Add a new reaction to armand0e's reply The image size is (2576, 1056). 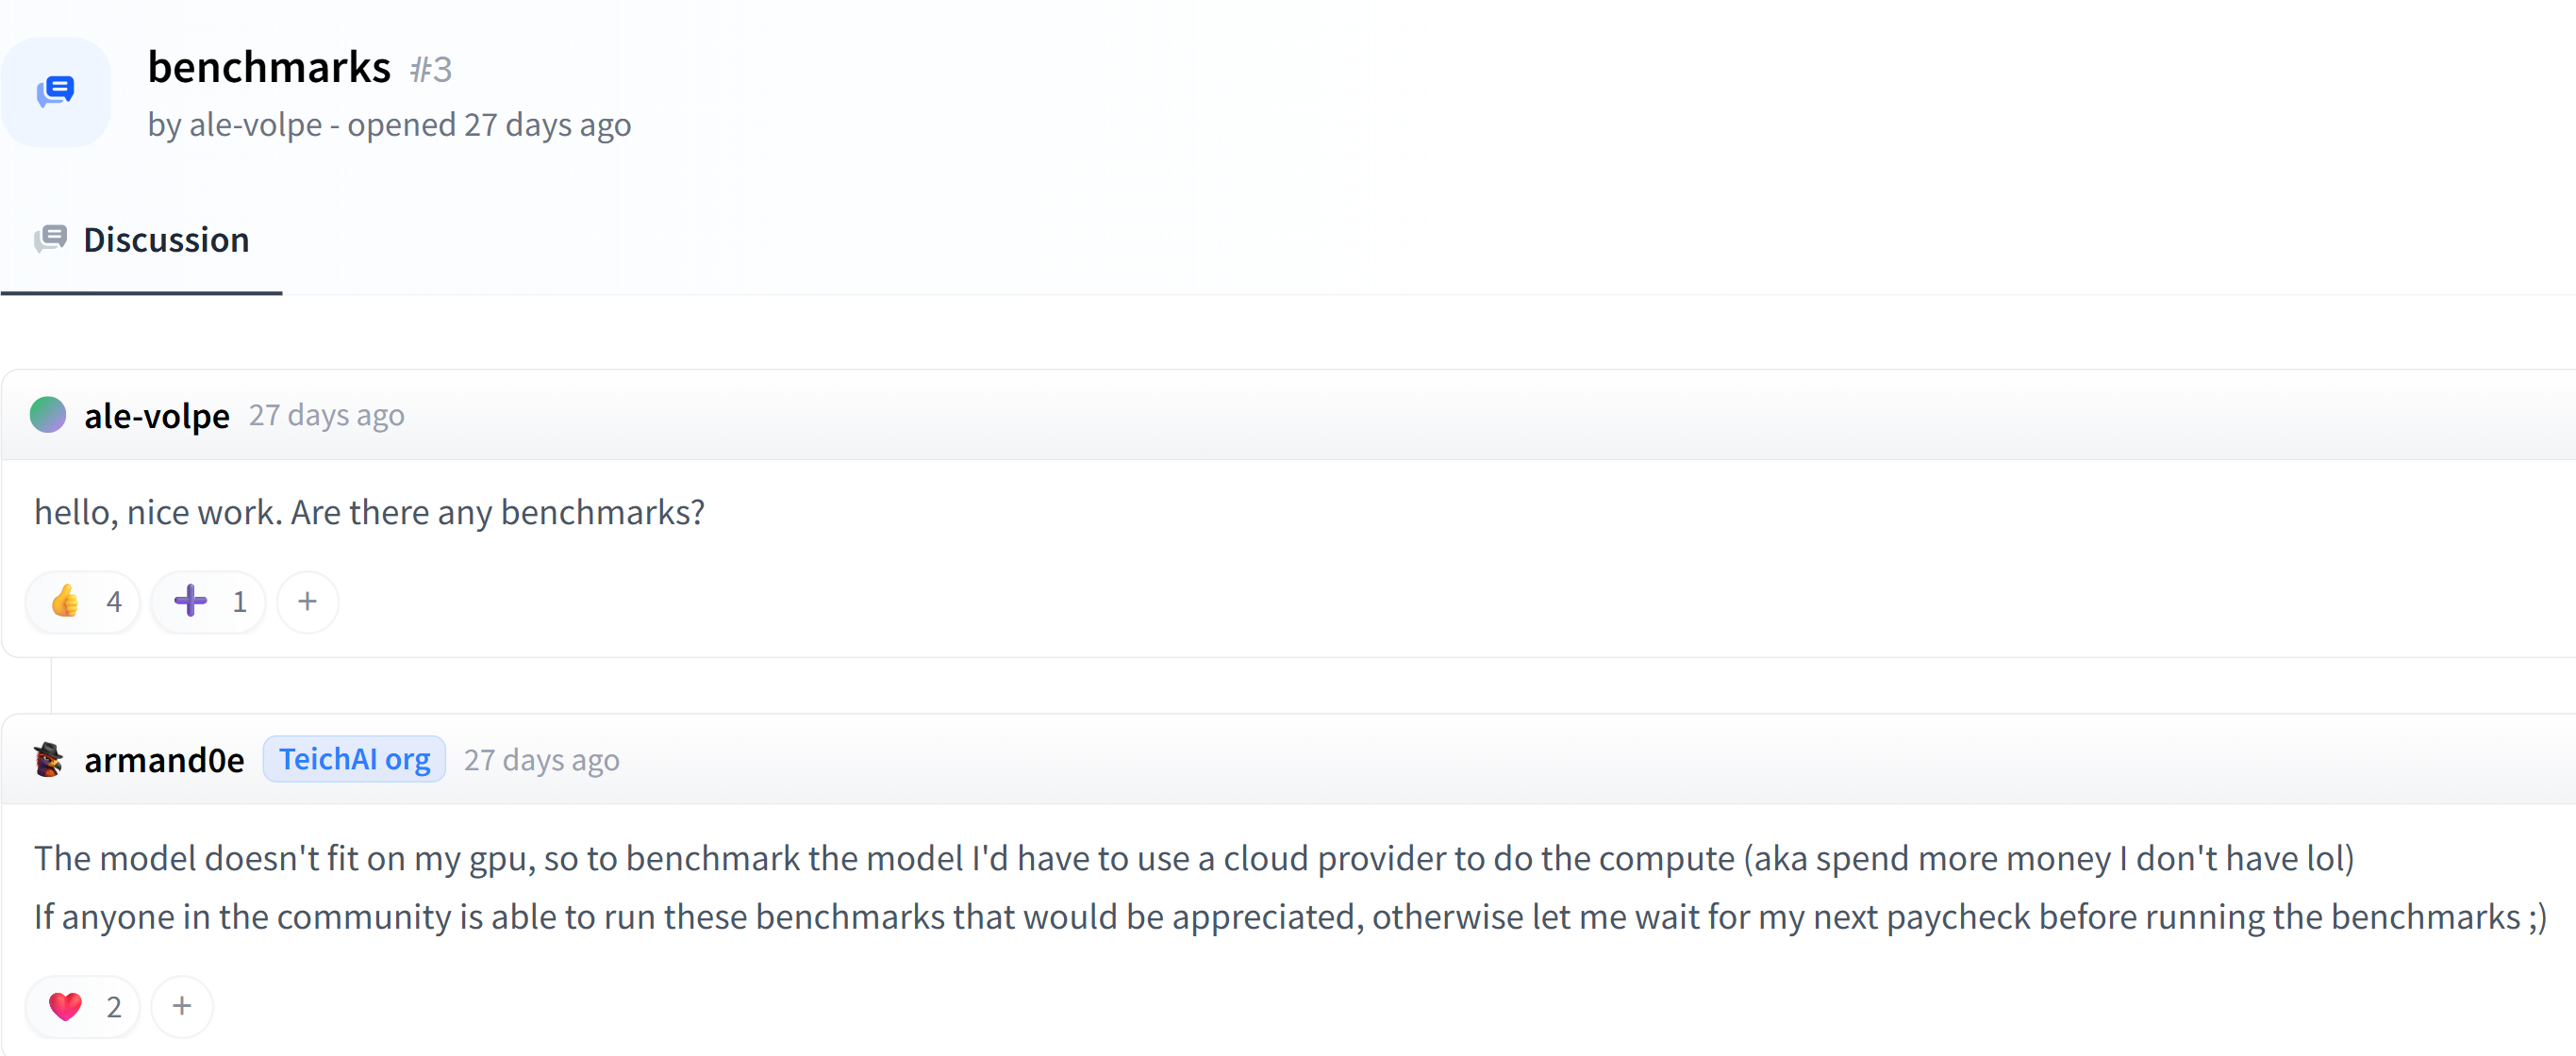[x=182, y=1006]
